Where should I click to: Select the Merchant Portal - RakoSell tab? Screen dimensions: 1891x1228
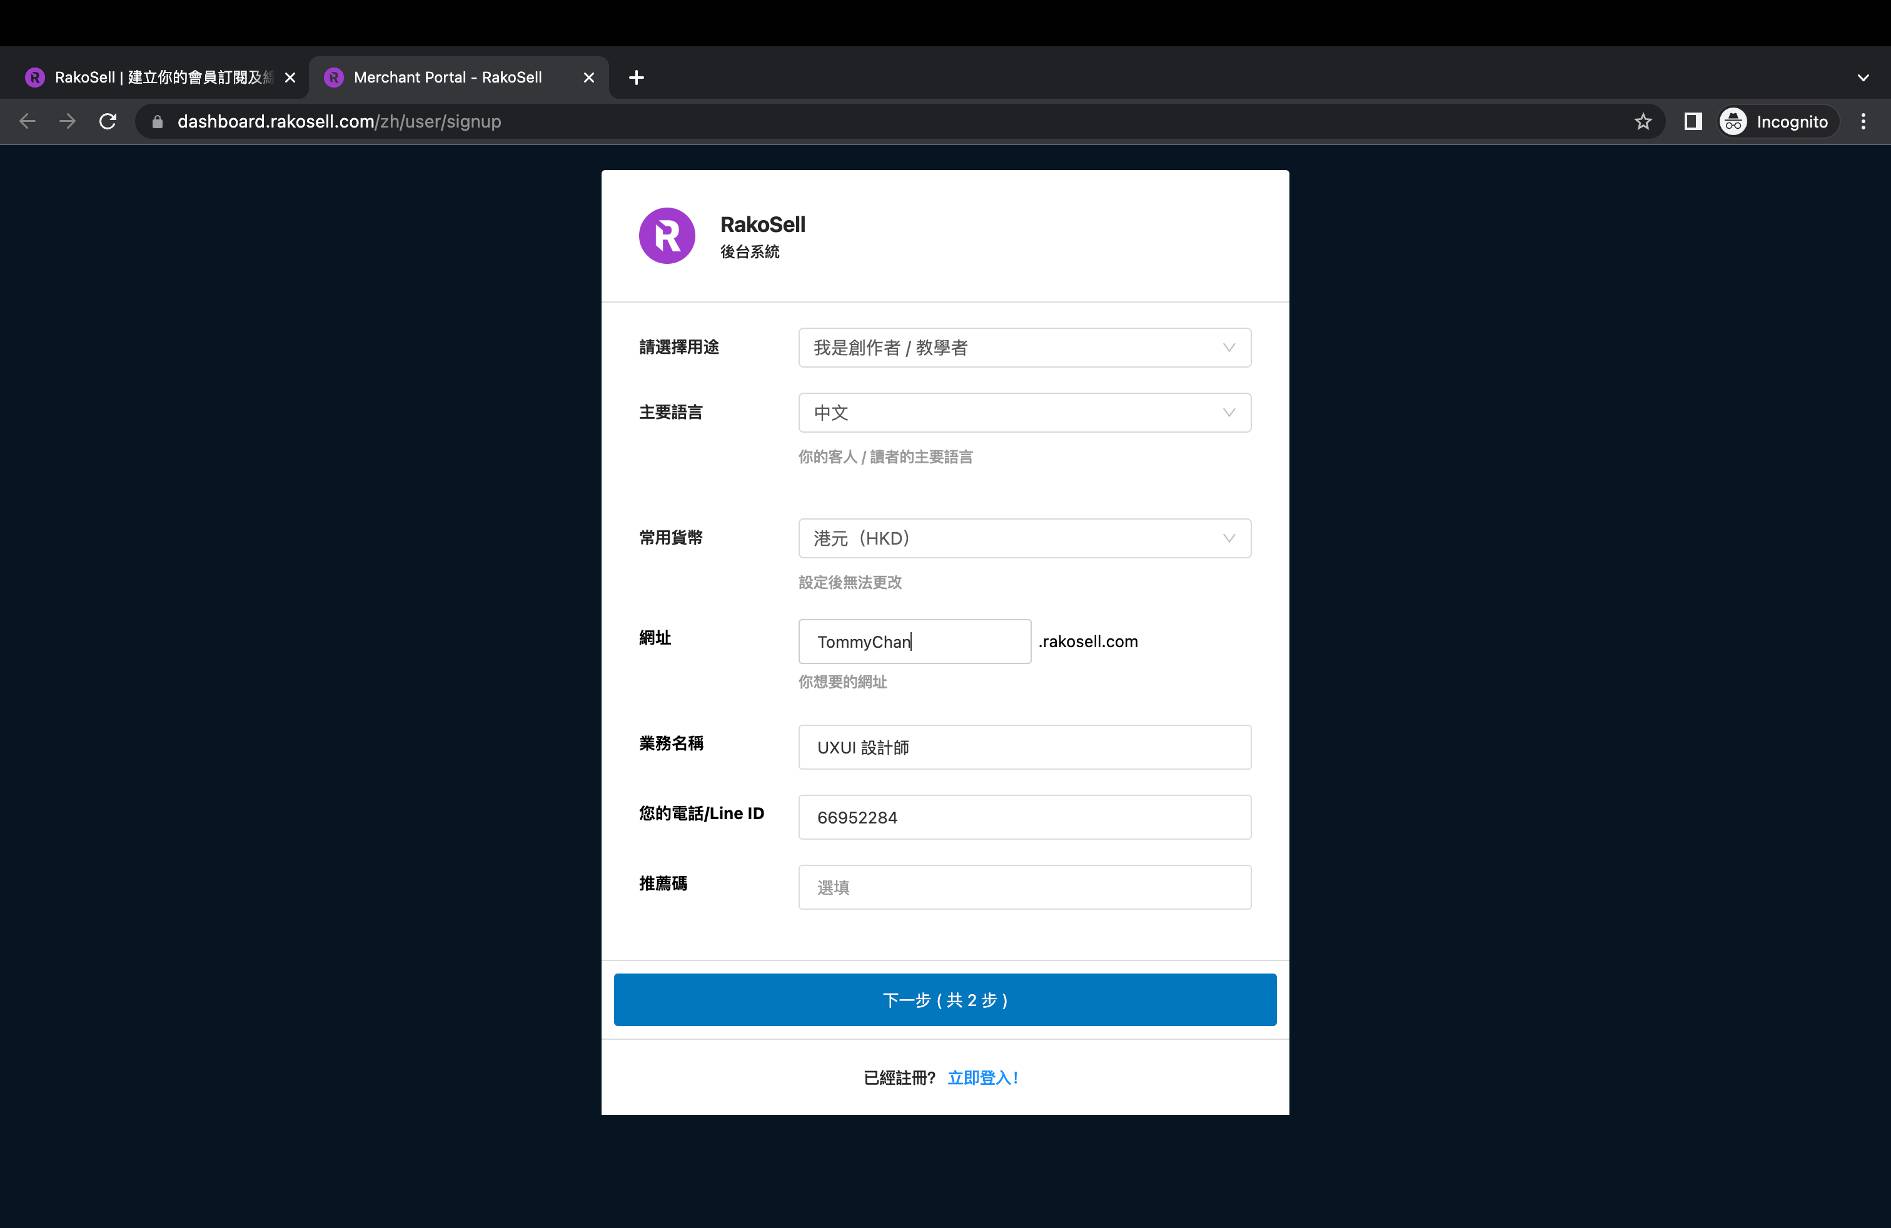tap(447, 78)
